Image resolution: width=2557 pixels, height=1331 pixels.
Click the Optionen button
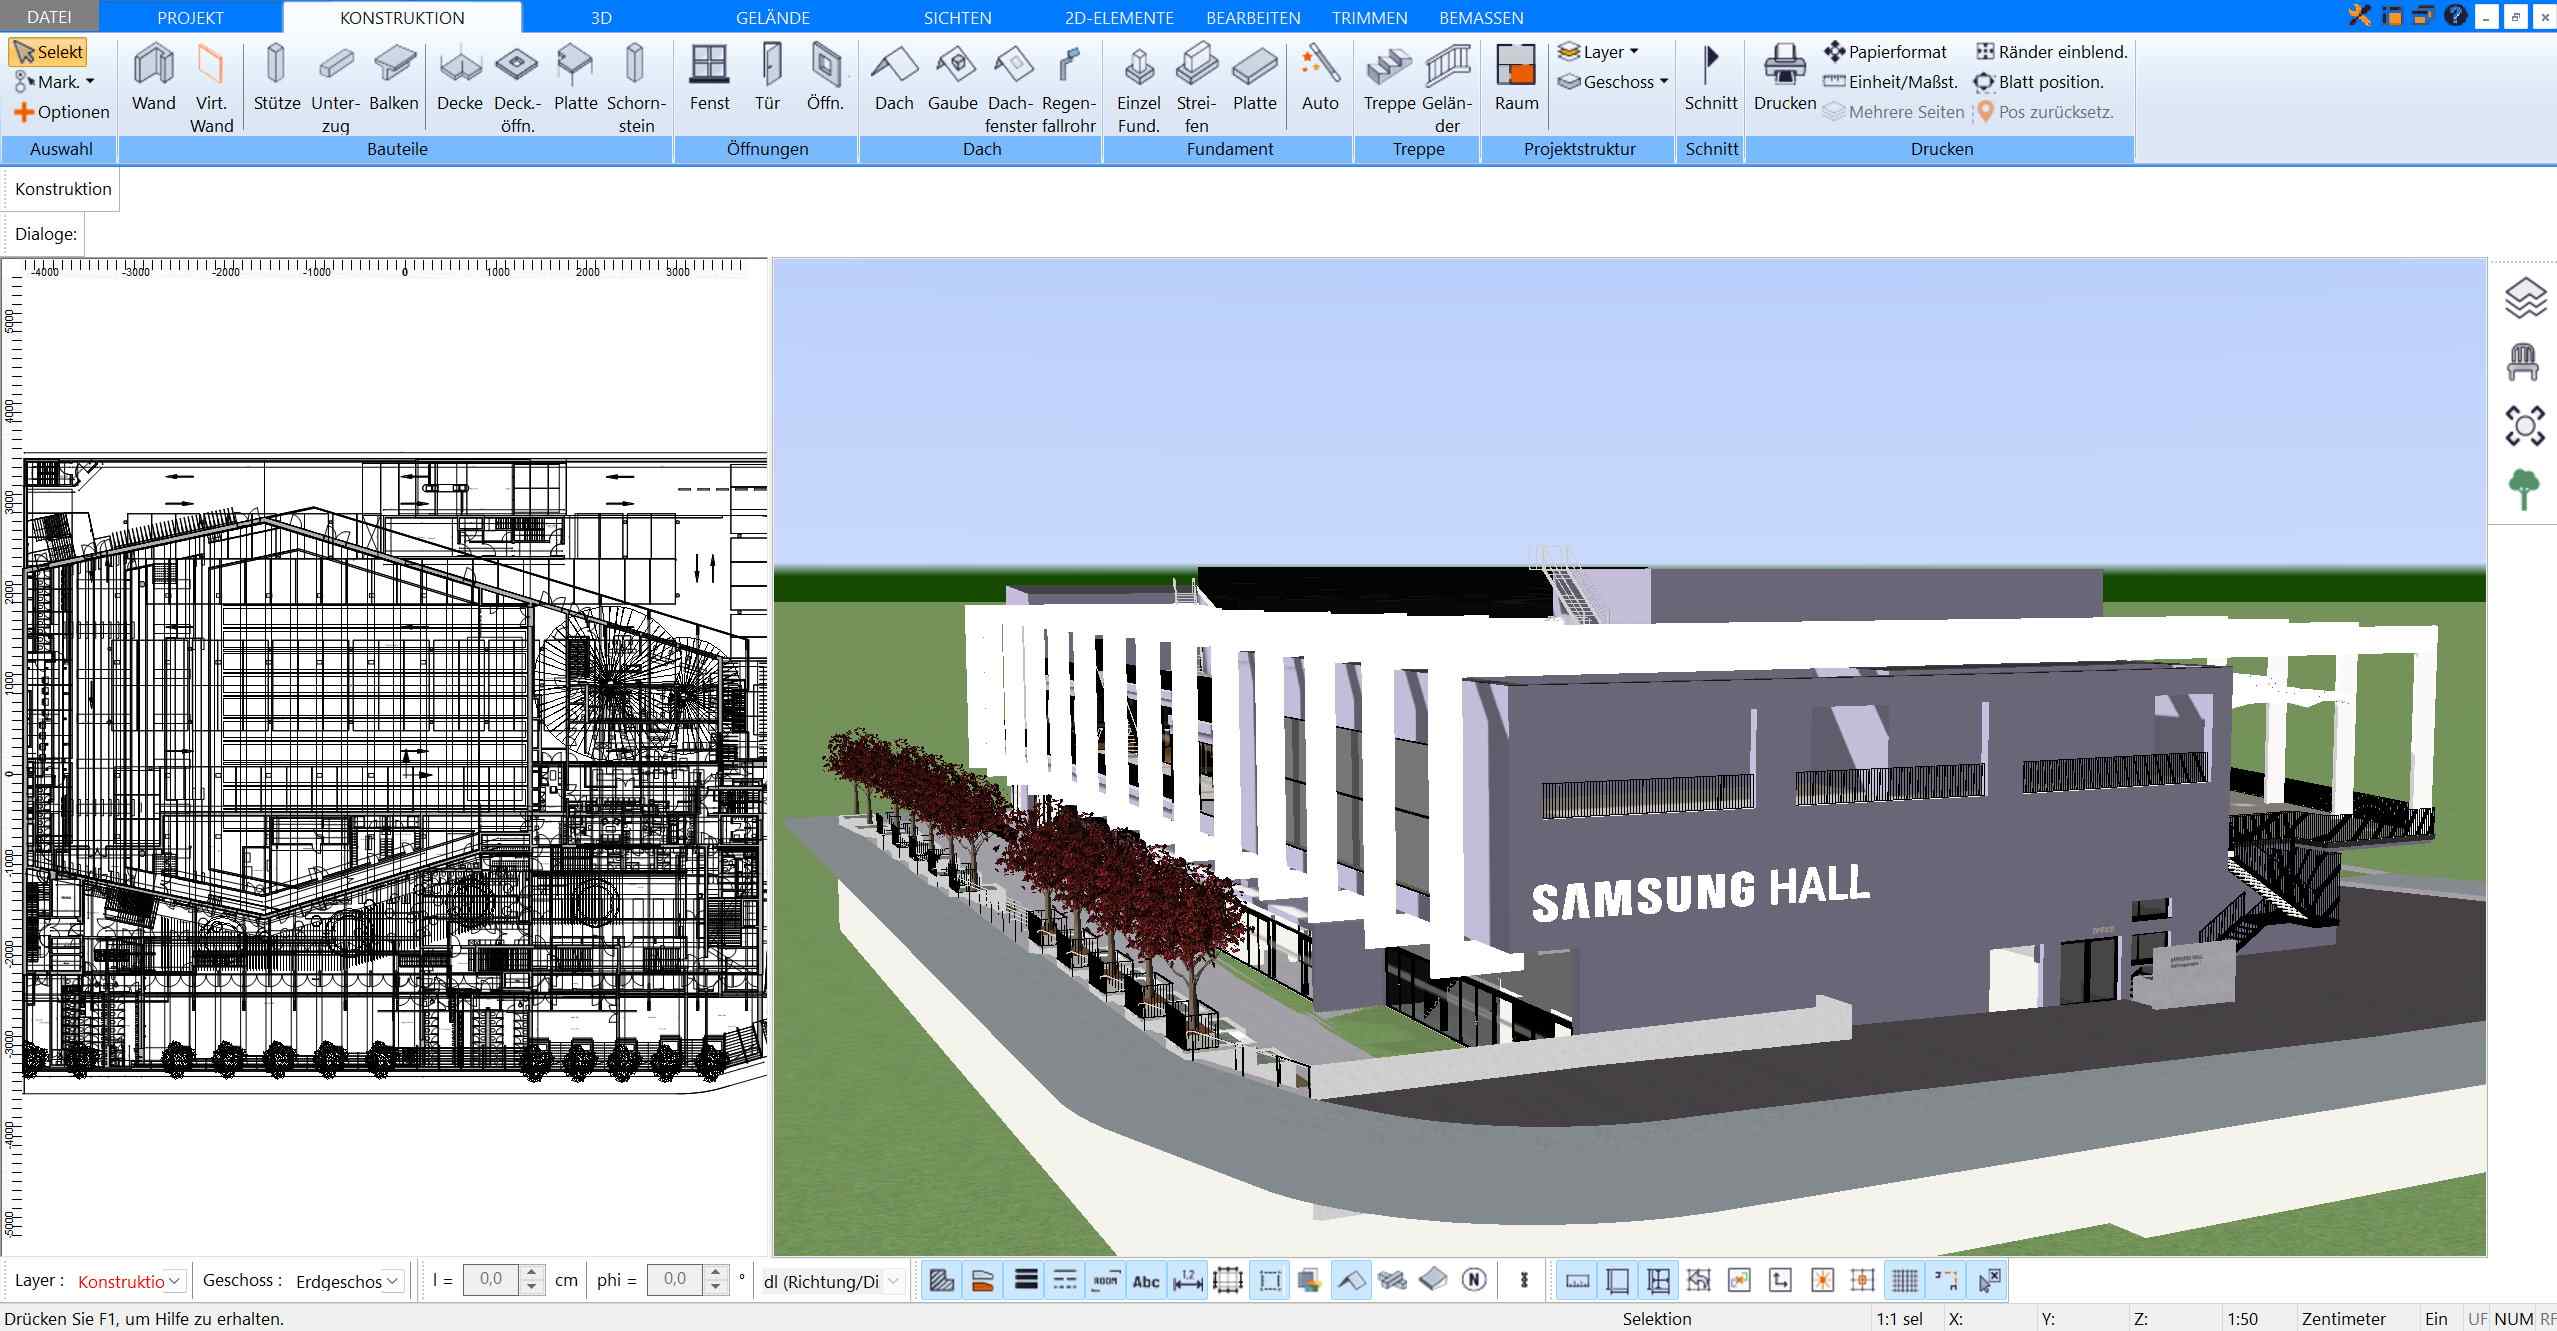point(62,112)
